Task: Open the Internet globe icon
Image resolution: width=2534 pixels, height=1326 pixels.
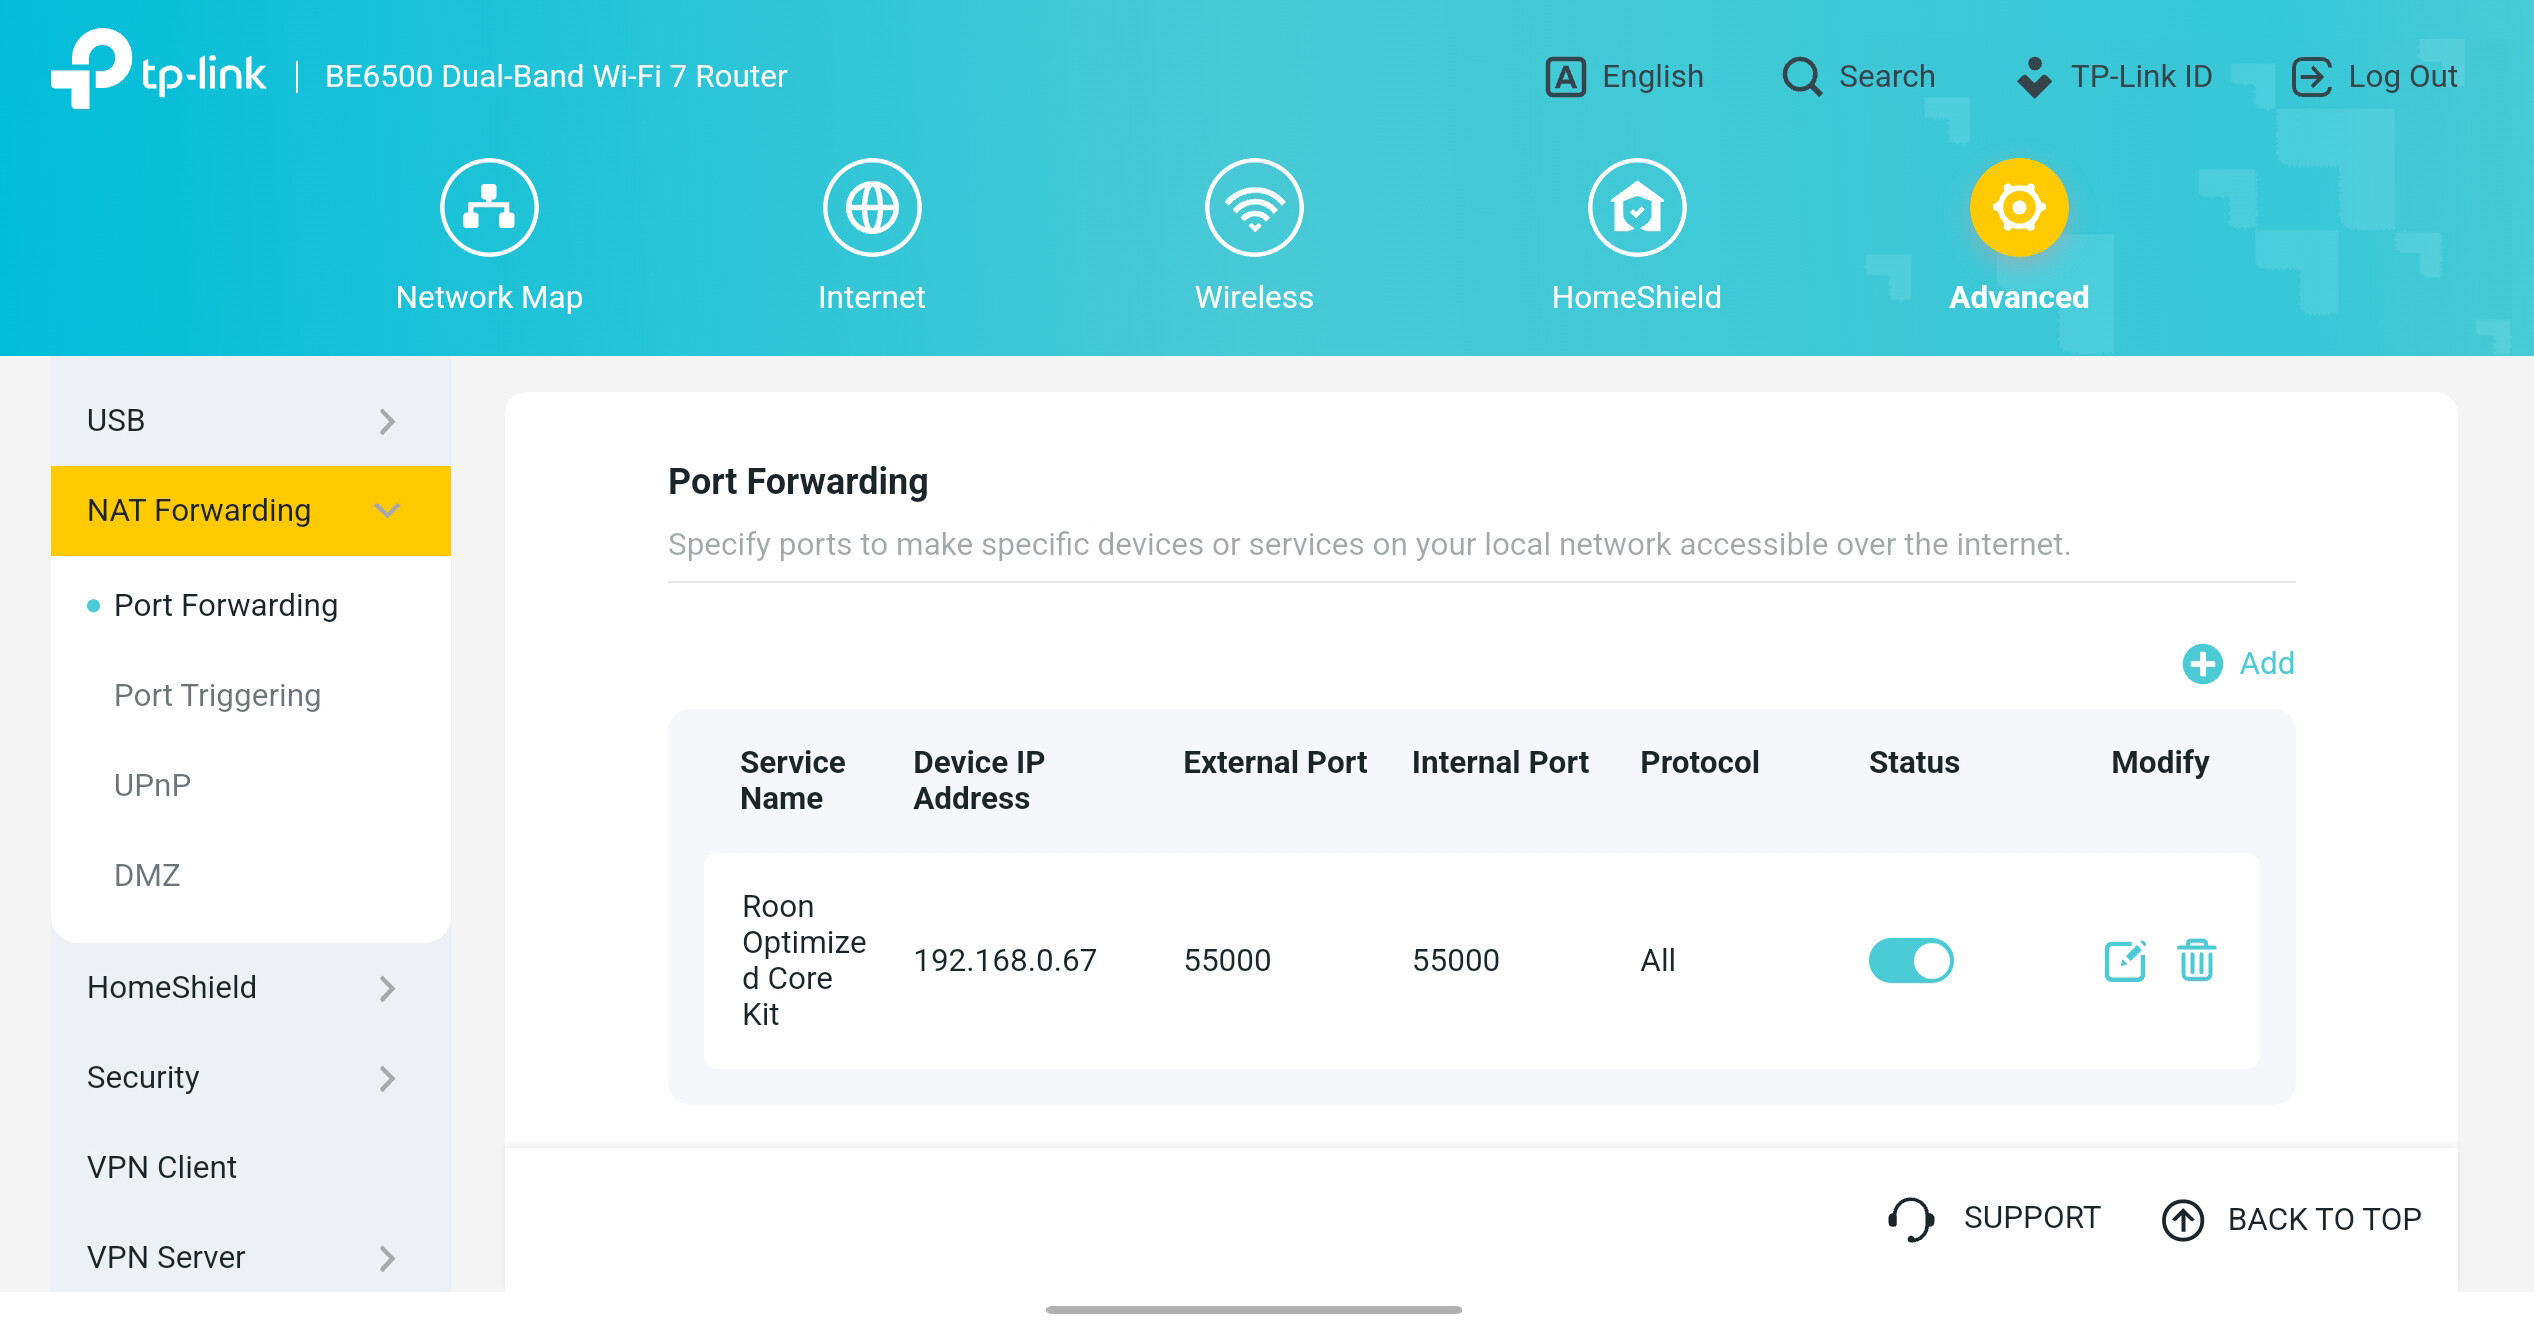Action: [x=872, y=208]
